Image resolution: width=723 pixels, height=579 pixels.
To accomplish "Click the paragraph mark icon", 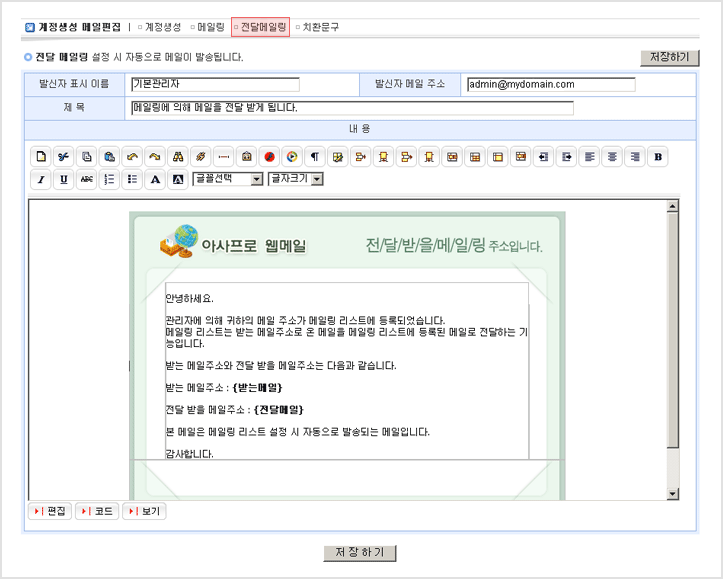I will [x=314, y=156].
